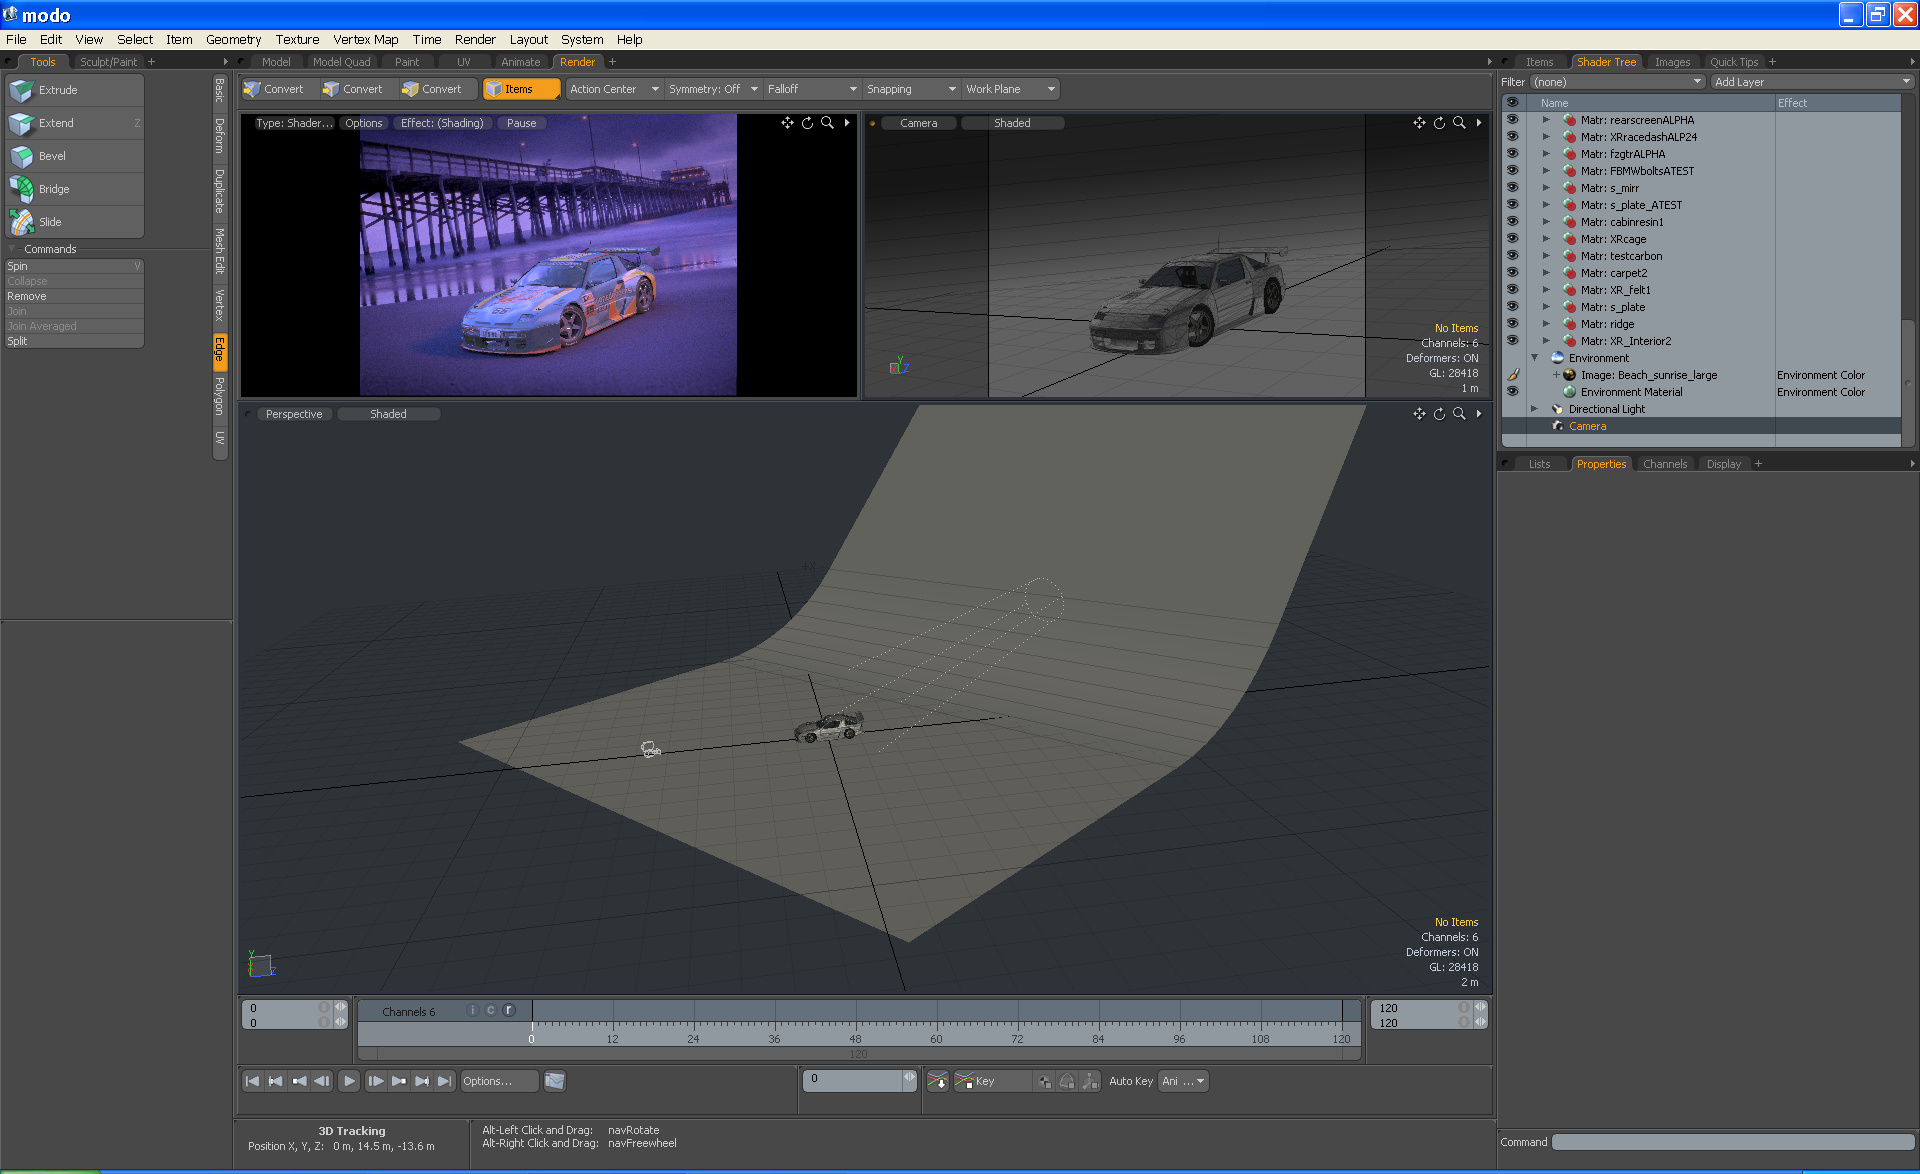Toggle the eye icon for Matr: s_mirr
Image resolution: width=1920 pixels, height=1174 pixels.
1512,187
